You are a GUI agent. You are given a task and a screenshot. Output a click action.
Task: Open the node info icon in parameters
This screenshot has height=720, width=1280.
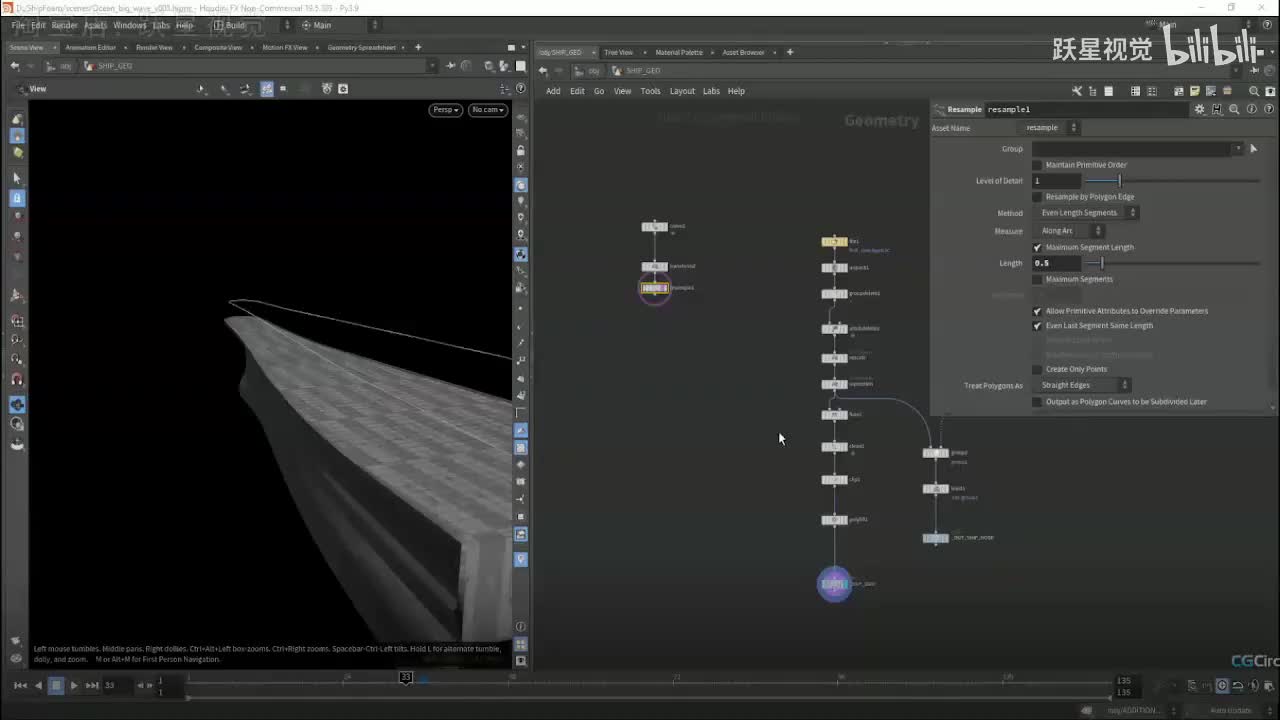click(x=1251, y=109)
